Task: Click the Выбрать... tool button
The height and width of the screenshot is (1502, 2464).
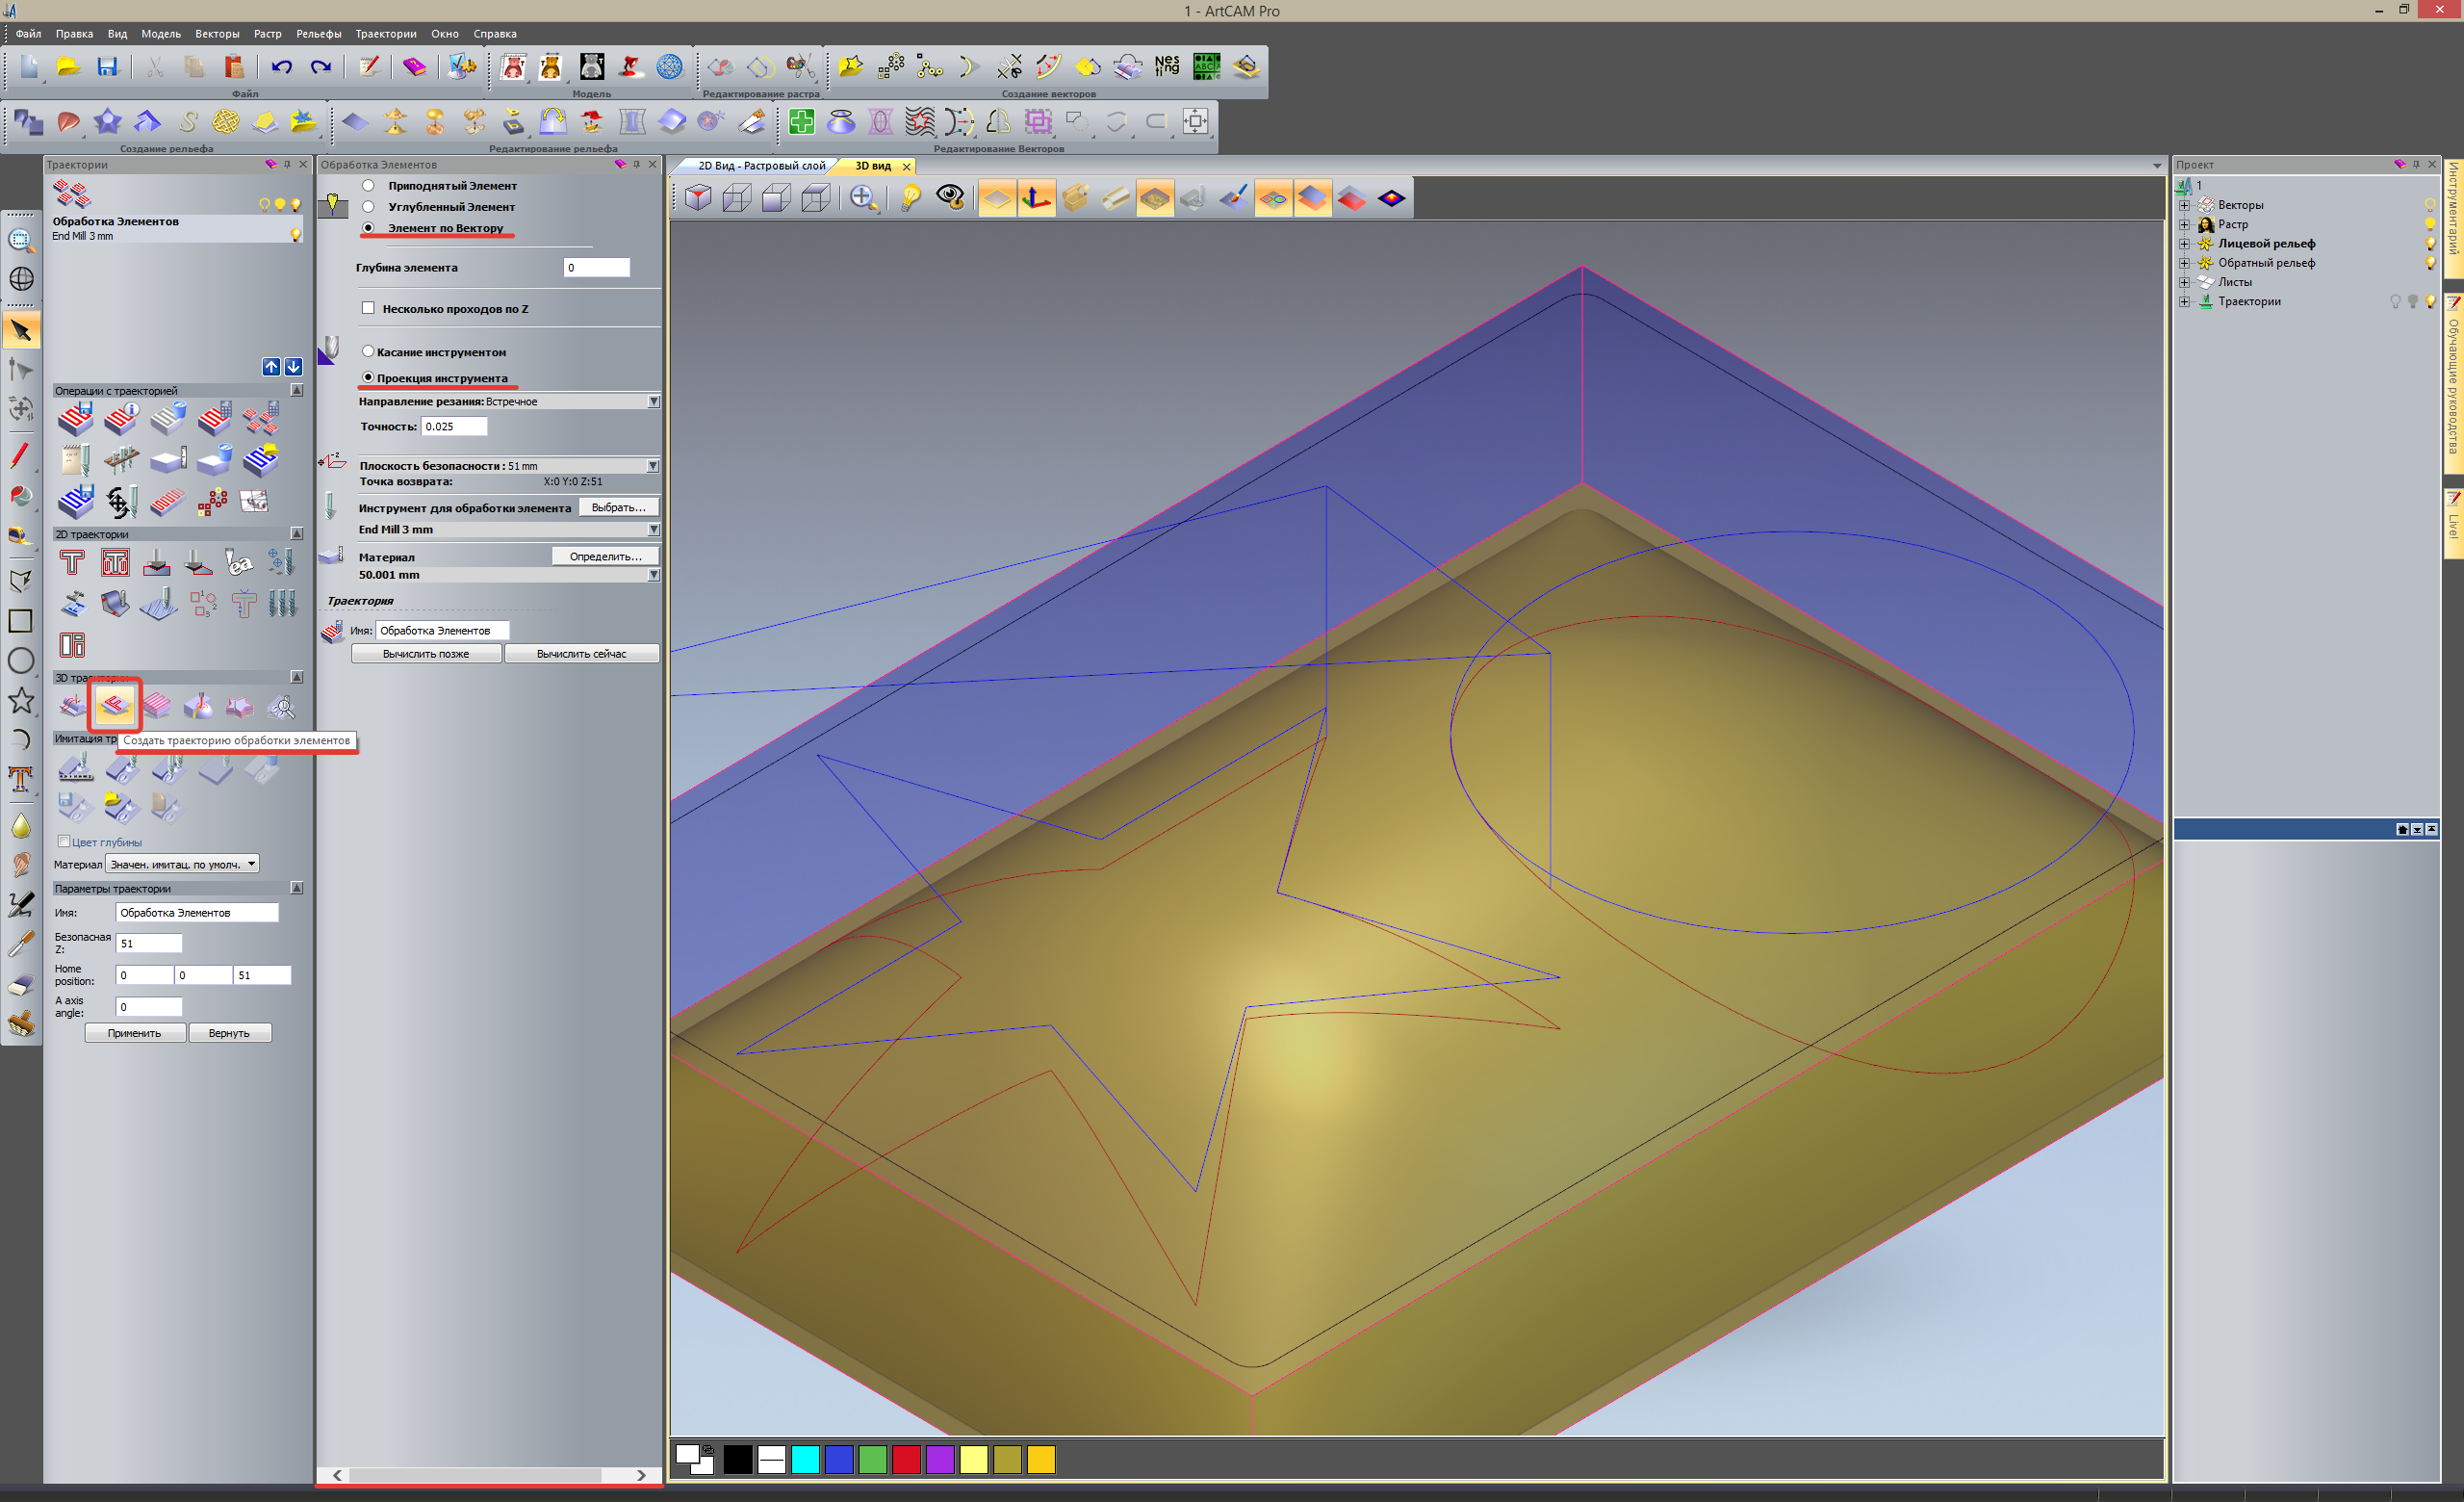Action: tap(618, 508)
